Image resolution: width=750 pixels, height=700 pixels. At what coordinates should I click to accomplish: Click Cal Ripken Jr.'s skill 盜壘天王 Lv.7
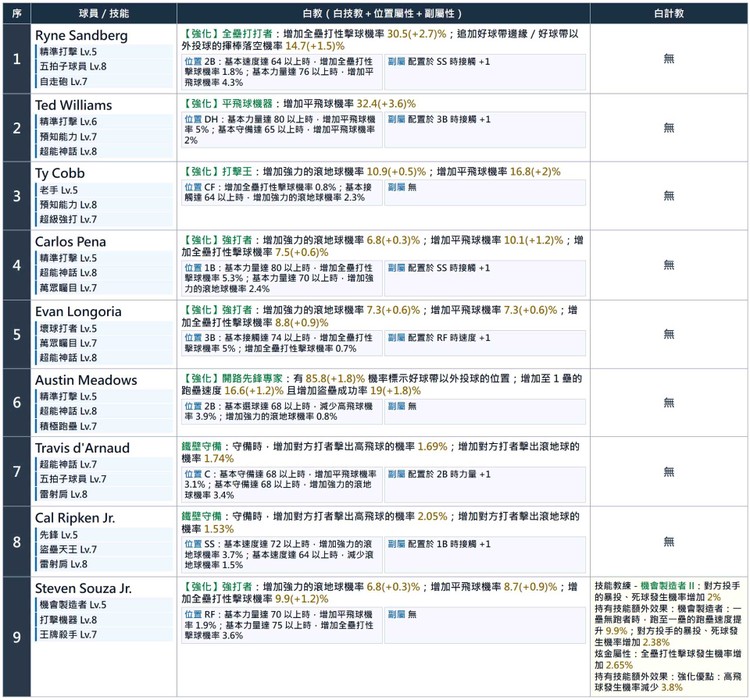coord(104,549)
